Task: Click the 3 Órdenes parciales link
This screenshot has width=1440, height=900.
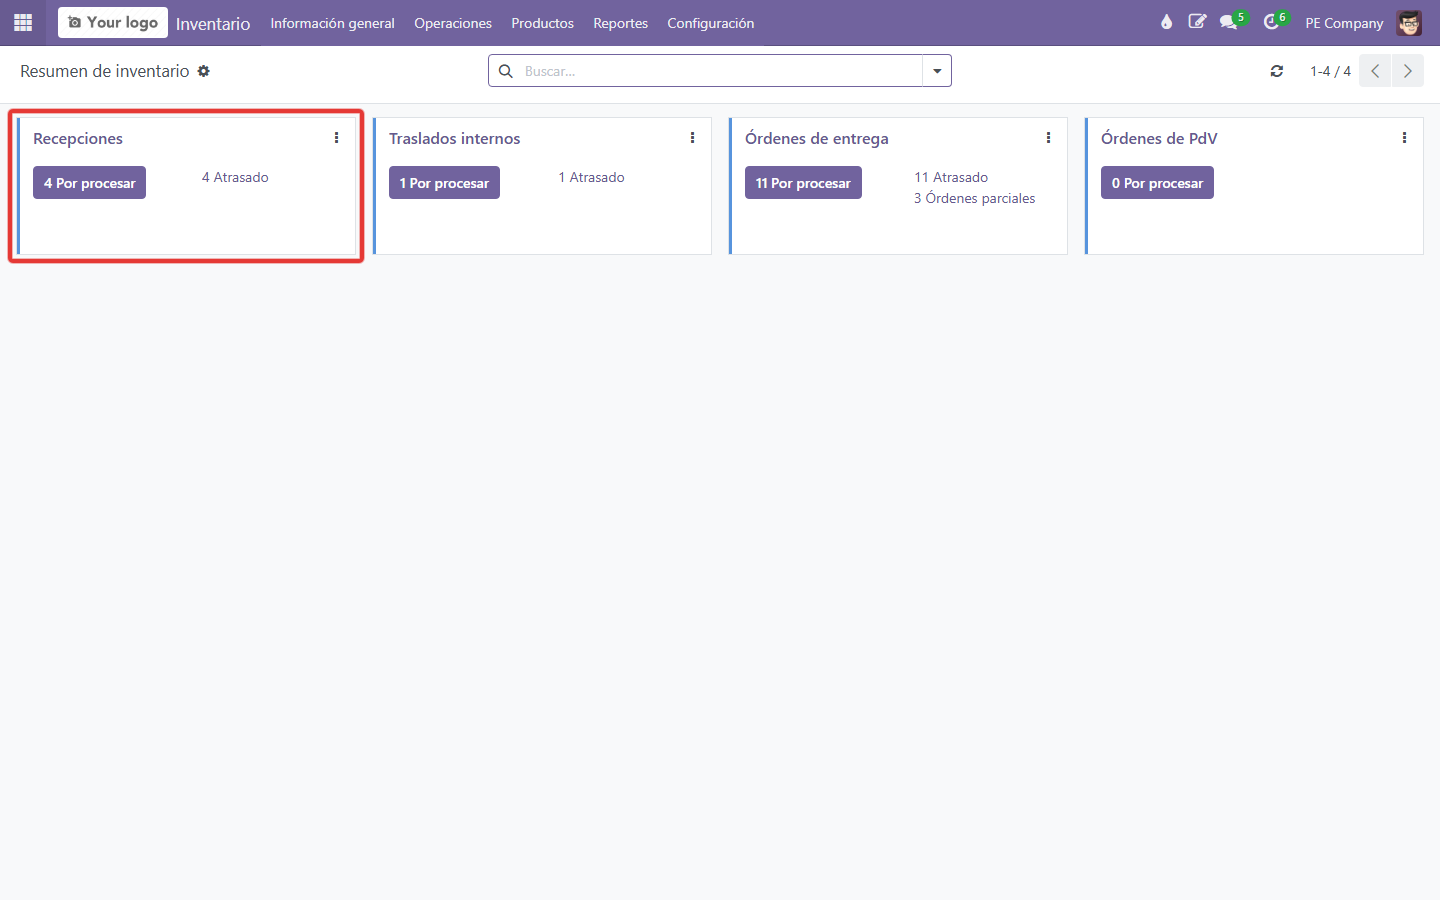Action: (974, 198)
